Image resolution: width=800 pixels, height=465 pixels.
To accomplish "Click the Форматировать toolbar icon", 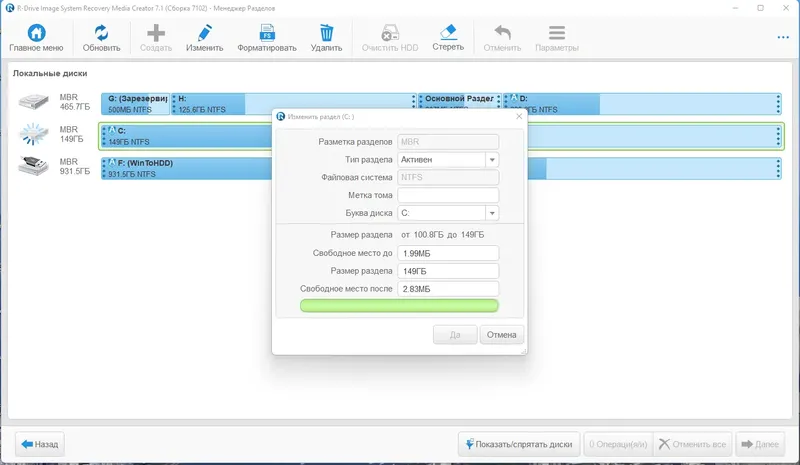I will (x=267, y=33).
